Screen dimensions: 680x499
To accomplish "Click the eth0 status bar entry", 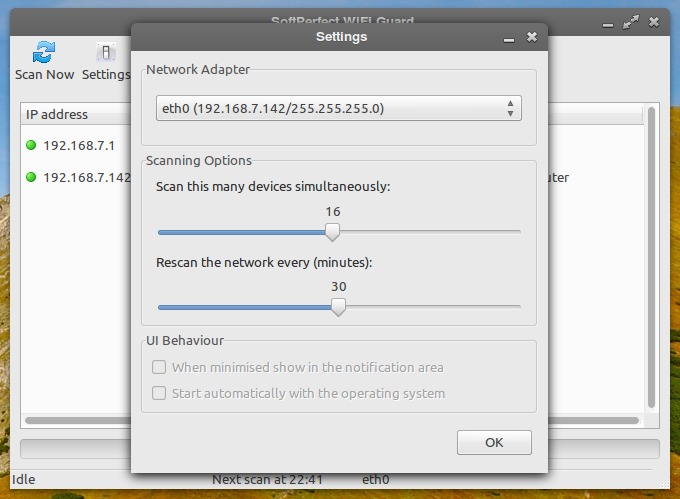I will tap(376, 479).
